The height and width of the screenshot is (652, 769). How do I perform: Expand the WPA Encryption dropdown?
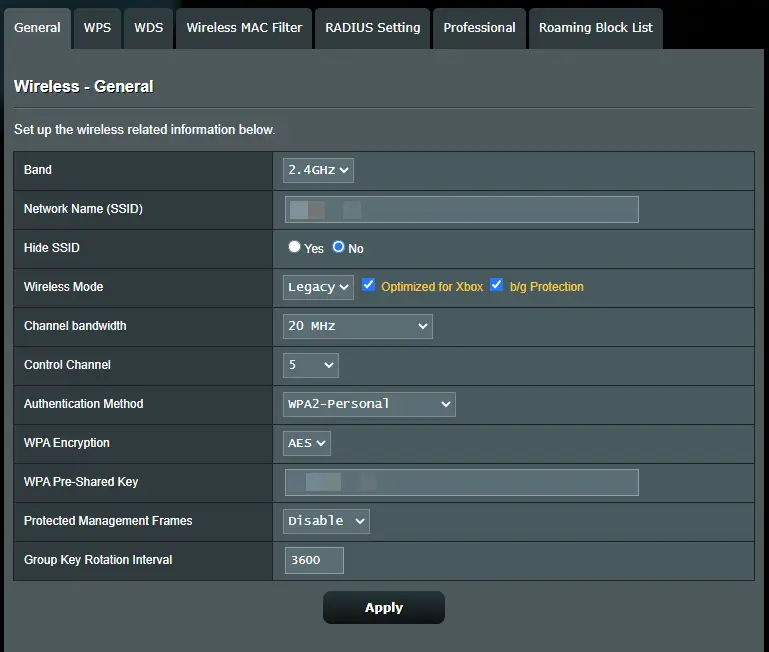(x=307, y=443)
